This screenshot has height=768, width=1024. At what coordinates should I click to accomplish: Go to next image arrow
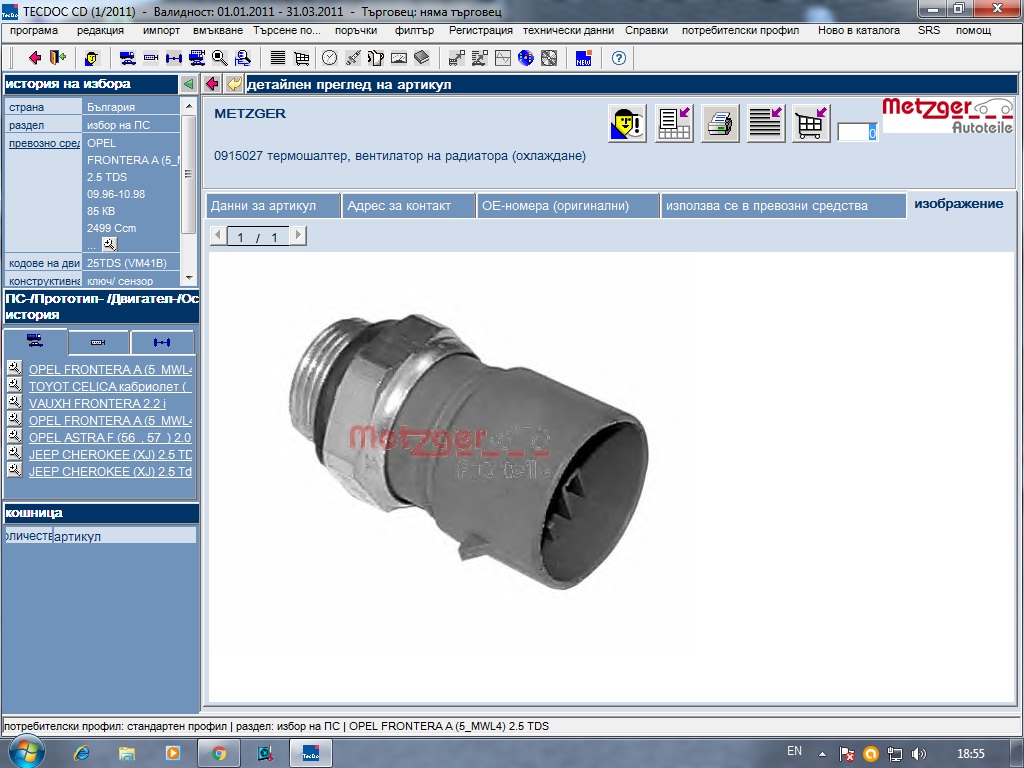point(298,235)
